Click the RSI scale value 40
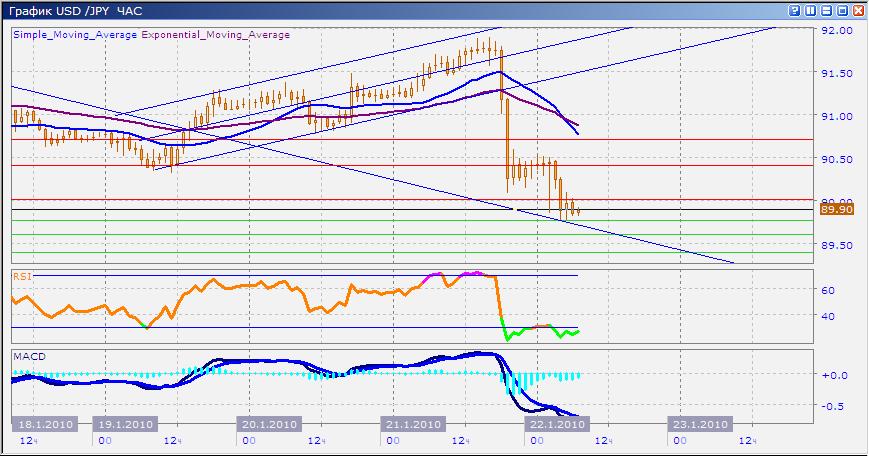This screenshot has height=456, width=869. [x=827, y=316]
